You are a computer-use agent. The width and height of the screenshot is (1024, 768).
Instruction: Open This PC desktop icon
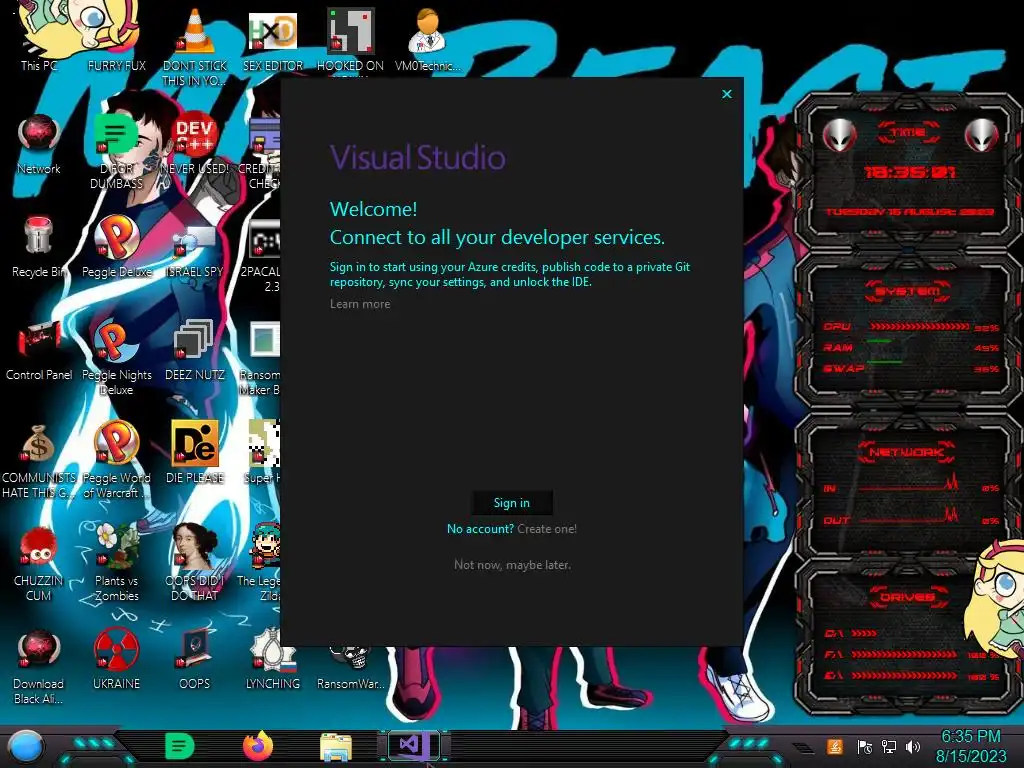pos(39,39)
